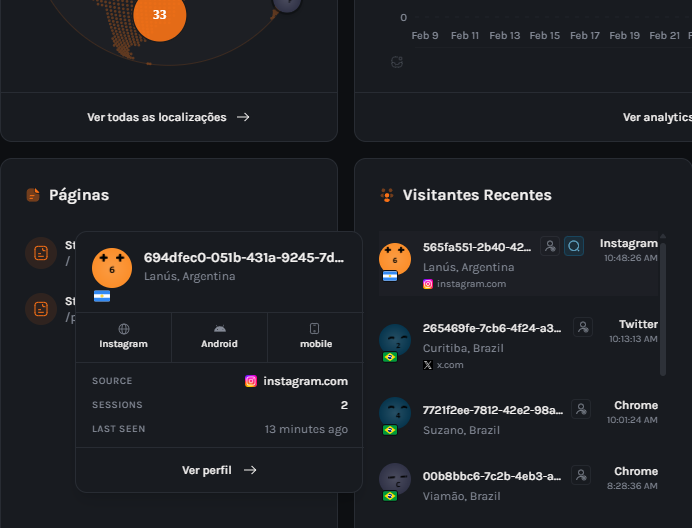Click the Chrome label at 10:01:24 AM

pyautogui.click(x=636, y=405)
